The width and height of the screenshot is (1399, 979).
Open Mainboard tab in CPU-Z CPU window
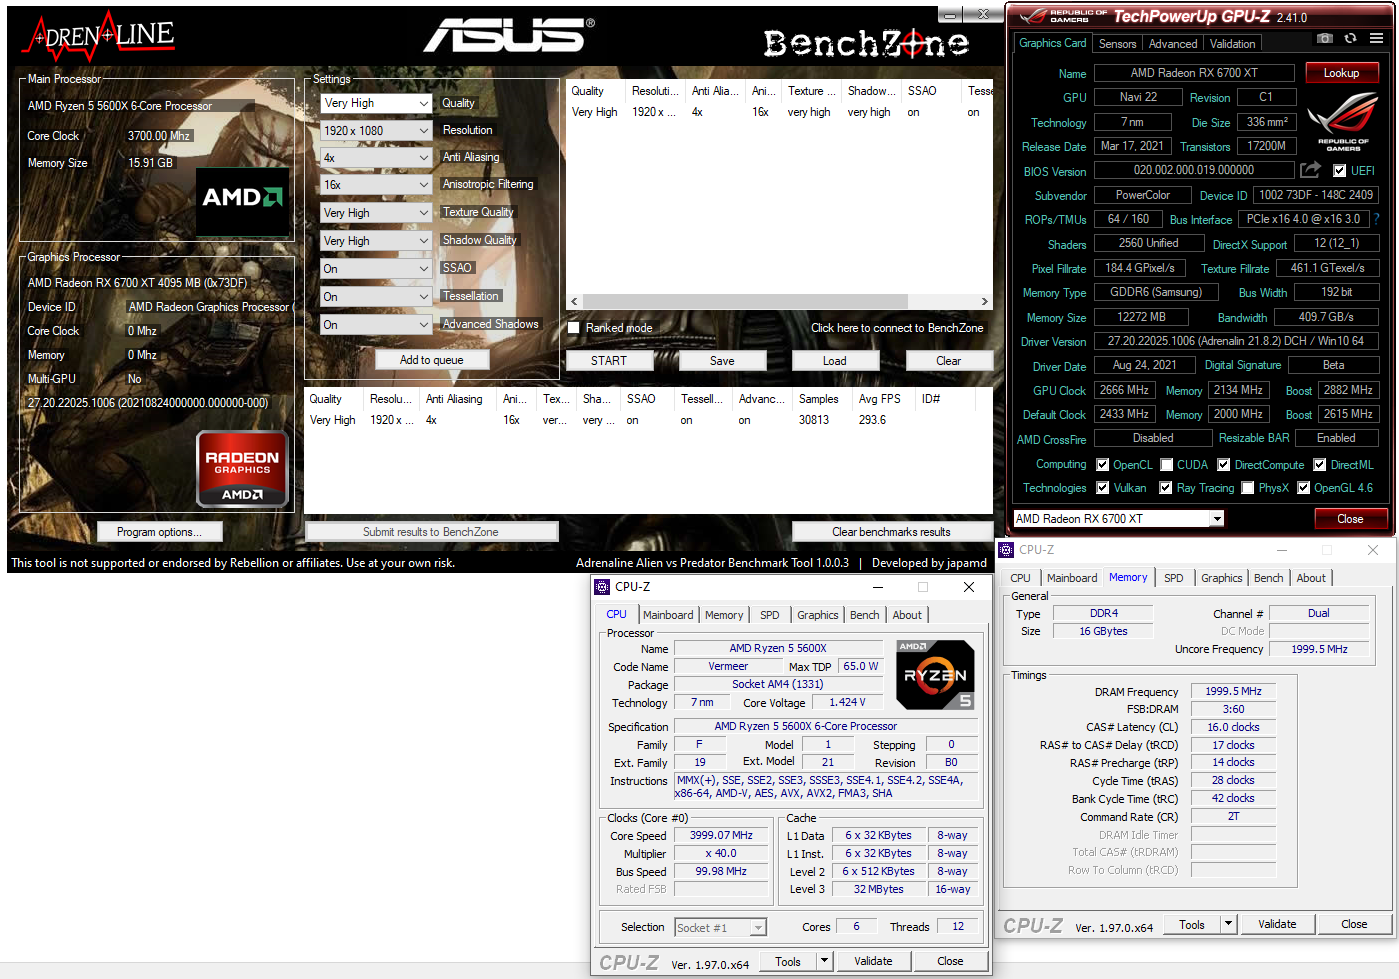668,615
